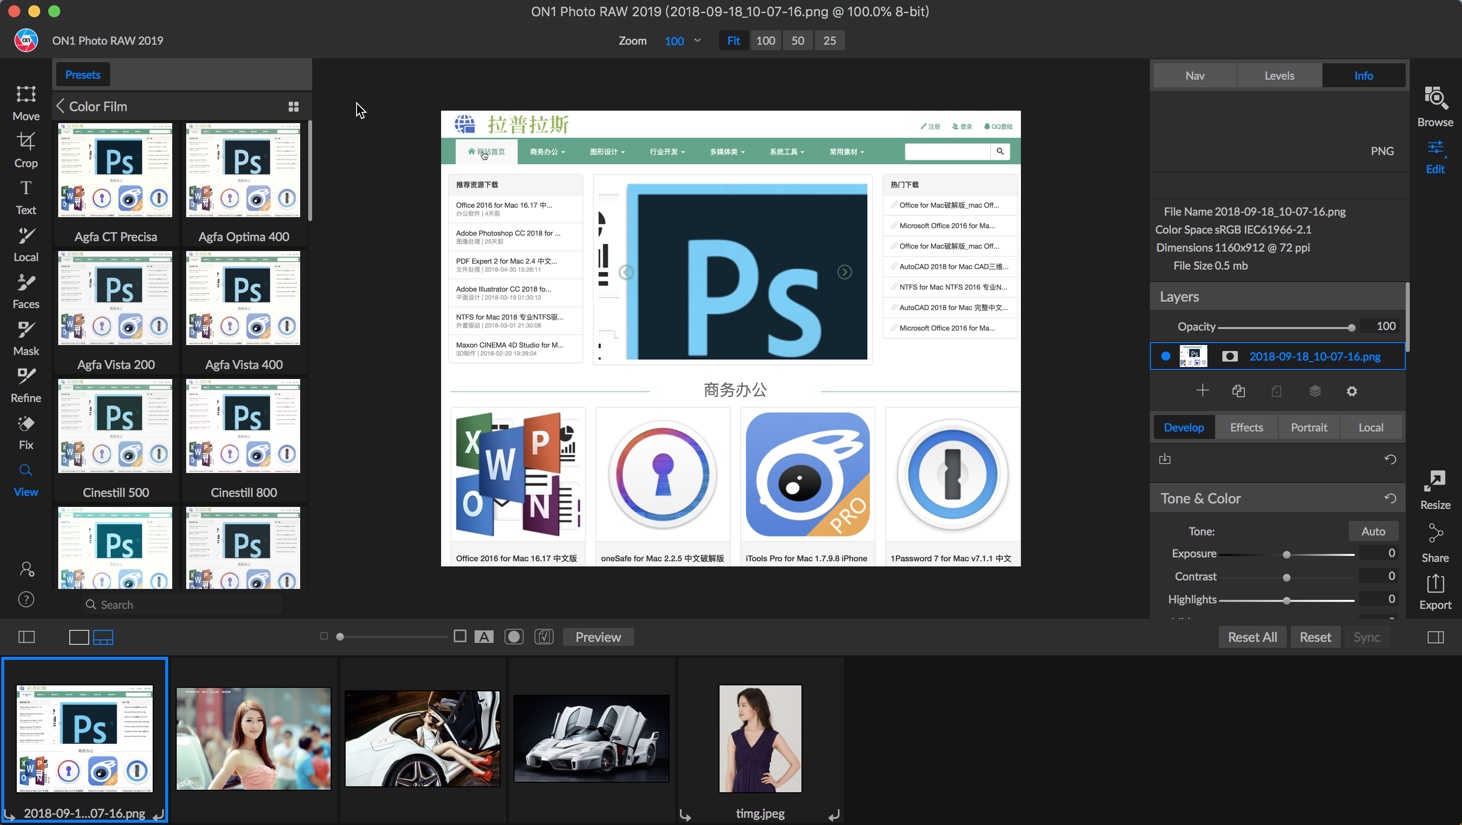Apply the Agfa CT Precisa preset
Screen dimensions: 1462x825
pos(116,182)
